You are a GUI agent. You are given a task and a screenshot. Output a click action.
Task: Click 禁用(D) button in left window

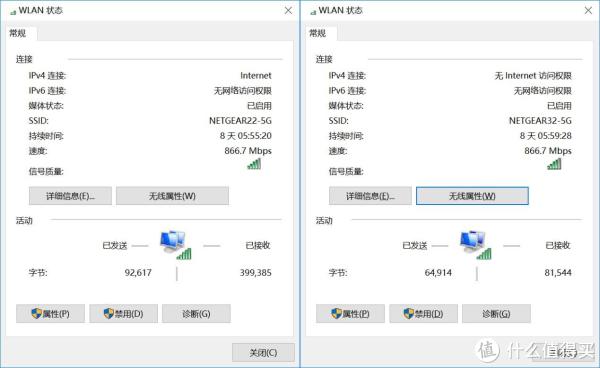click(x=124, y=314)
